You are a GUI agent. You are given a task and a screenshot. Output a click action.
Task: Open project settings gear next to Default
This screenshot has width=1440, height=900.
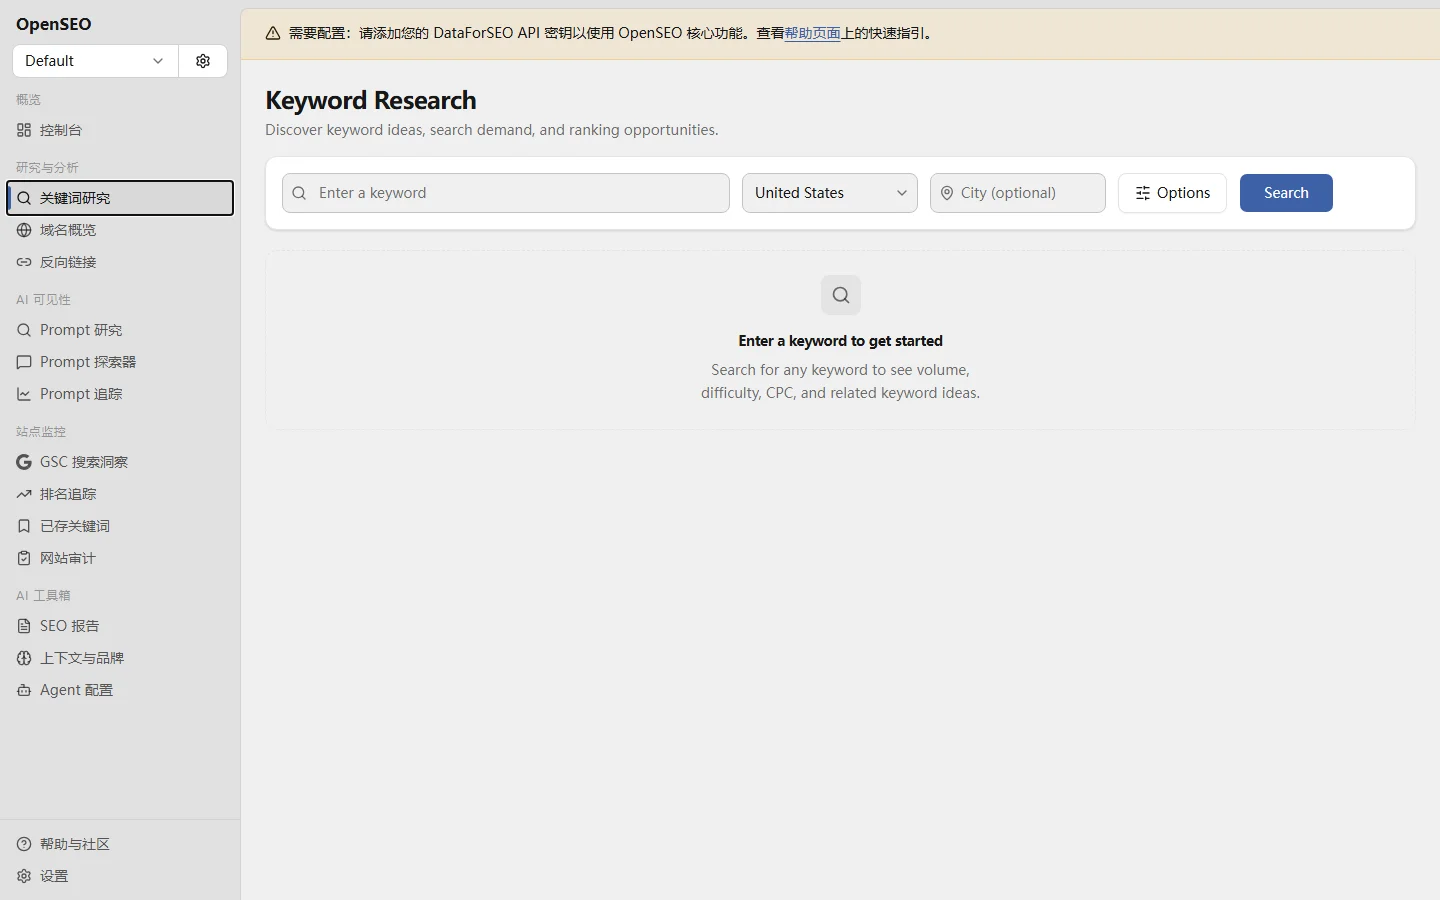click(203, 61)
